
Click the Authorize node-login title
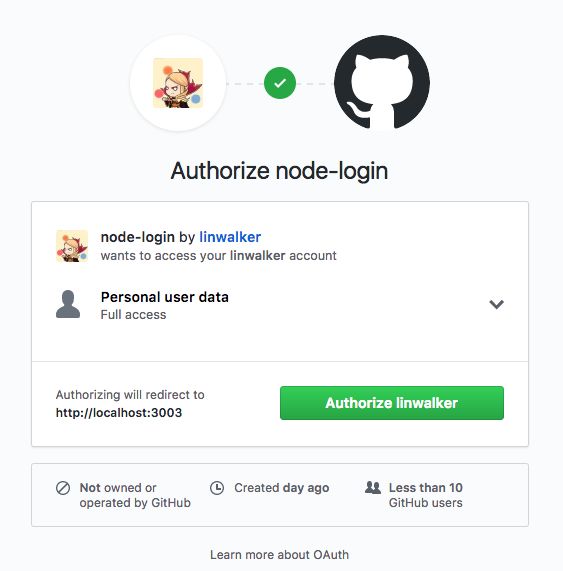[279, 171]
